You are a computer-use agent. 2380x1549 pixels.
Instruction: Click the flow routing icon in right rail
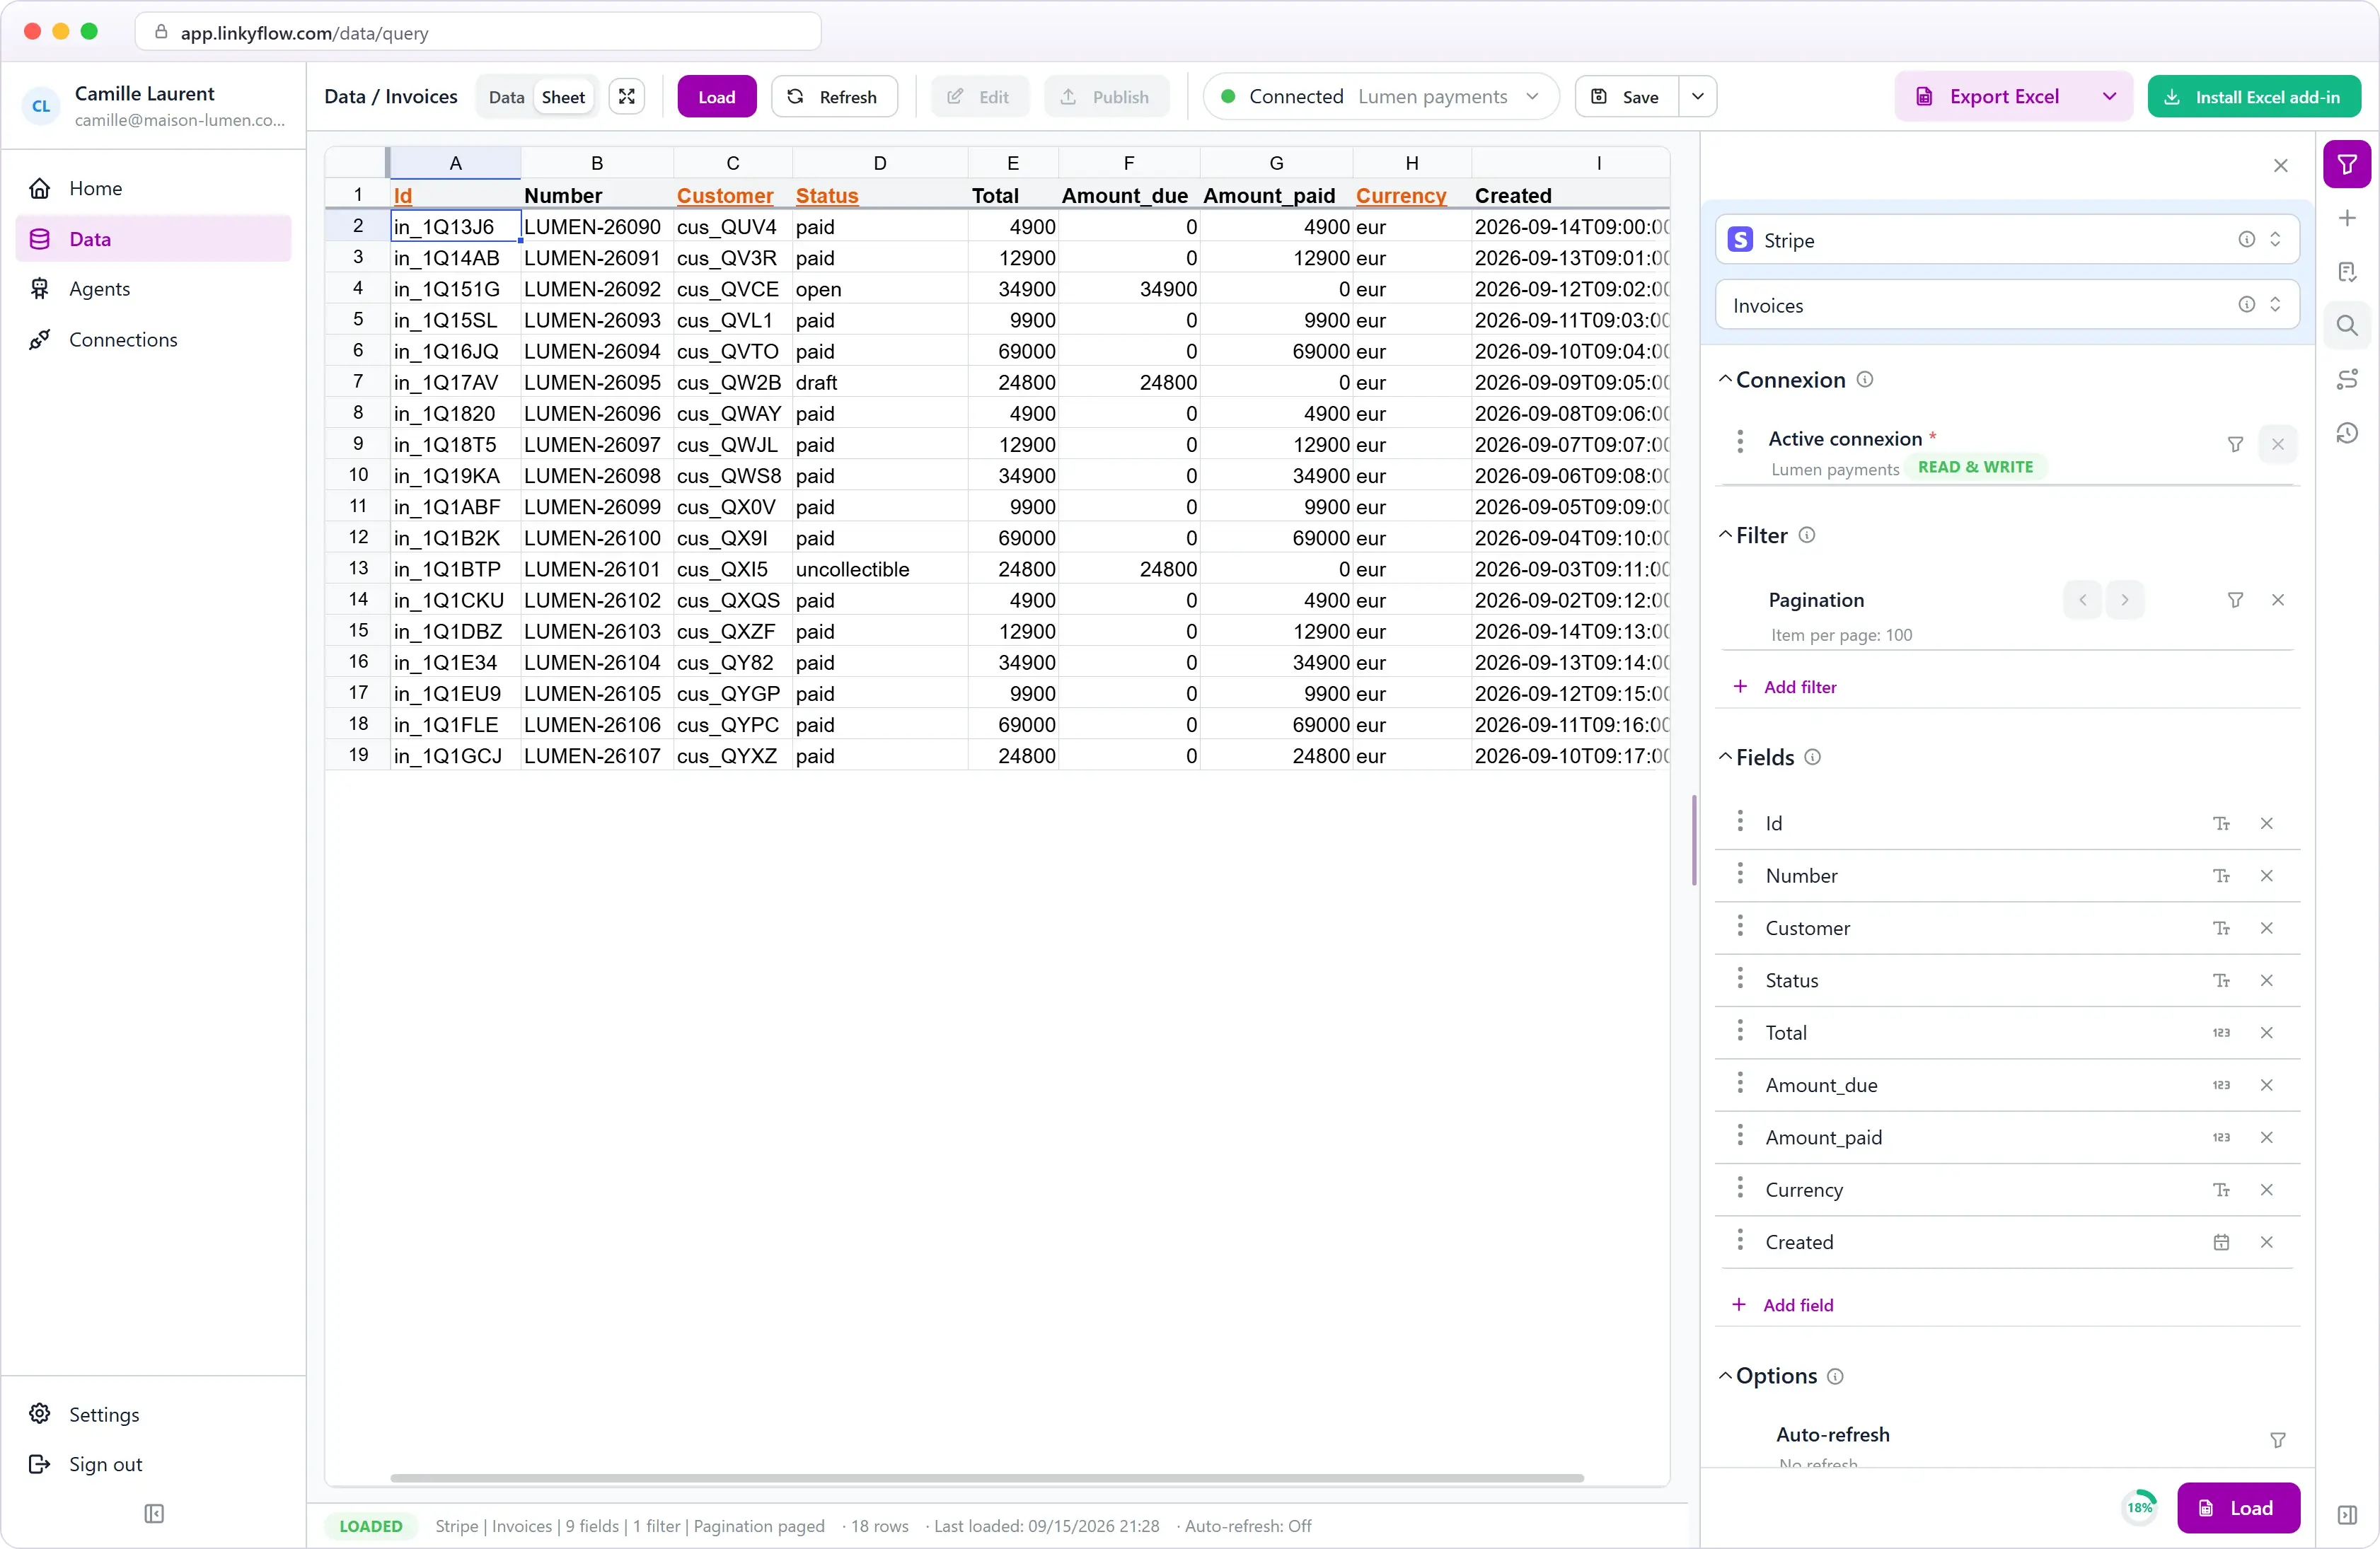2347,379
